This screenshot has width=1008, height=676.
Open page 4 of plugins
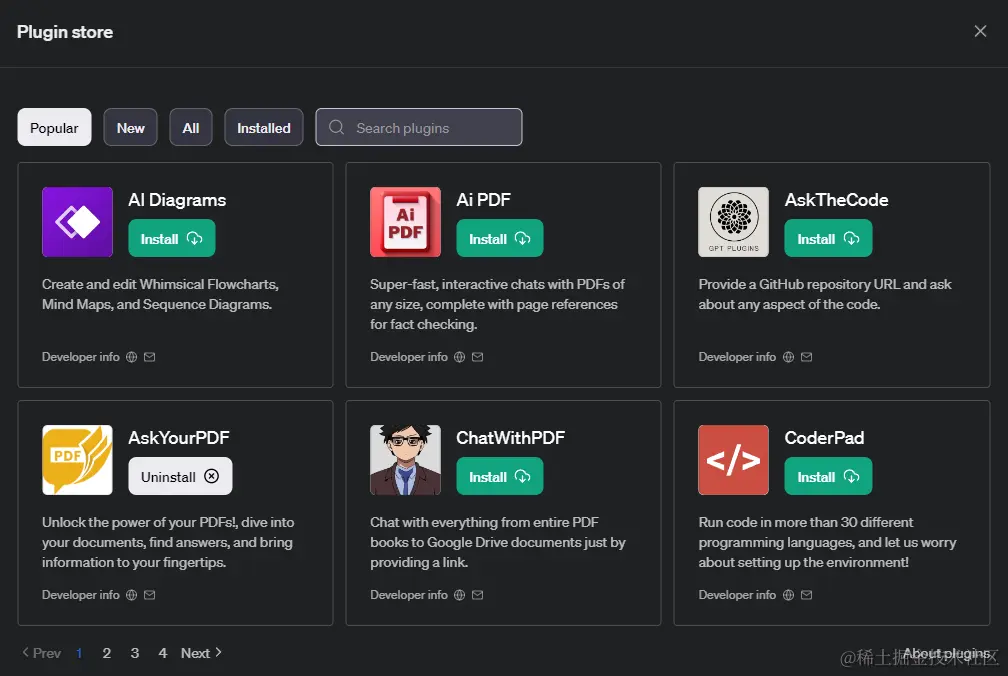pyautogui.click(x=163, y=653)
